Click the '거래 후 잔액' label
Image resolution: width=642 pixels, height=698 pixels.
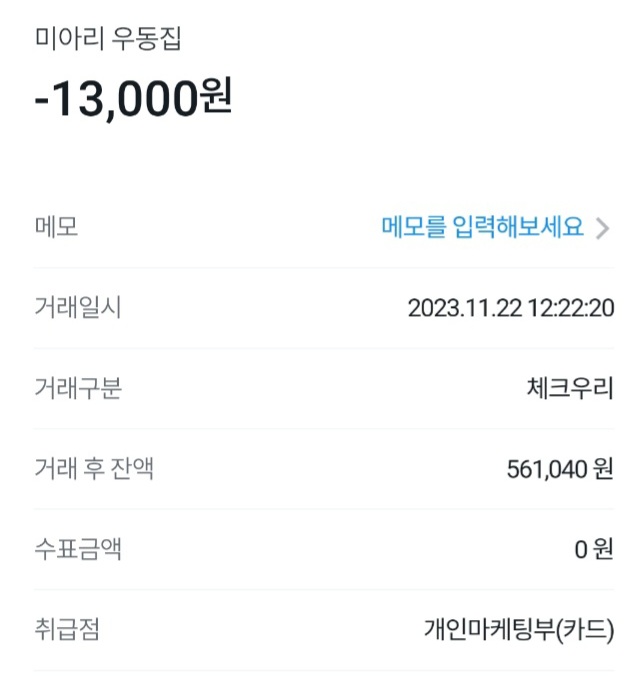click(x=94, y=468)
